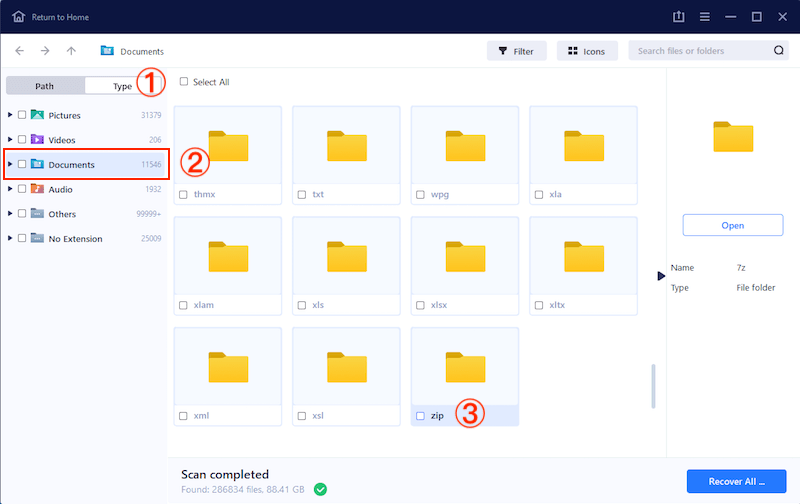800x504 pixels.
Task: Click the No Extension category icon
Action: coord(37,238)
